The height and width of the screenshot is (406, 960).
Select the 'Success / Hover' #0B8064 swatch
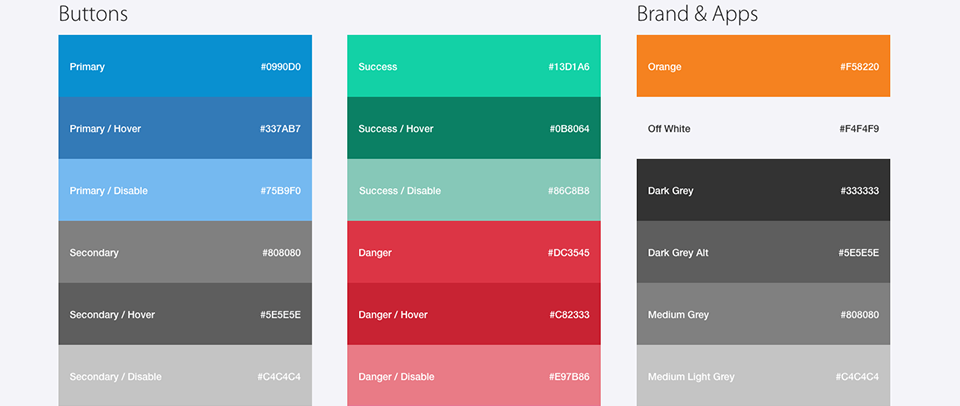(x=474, y=128)
